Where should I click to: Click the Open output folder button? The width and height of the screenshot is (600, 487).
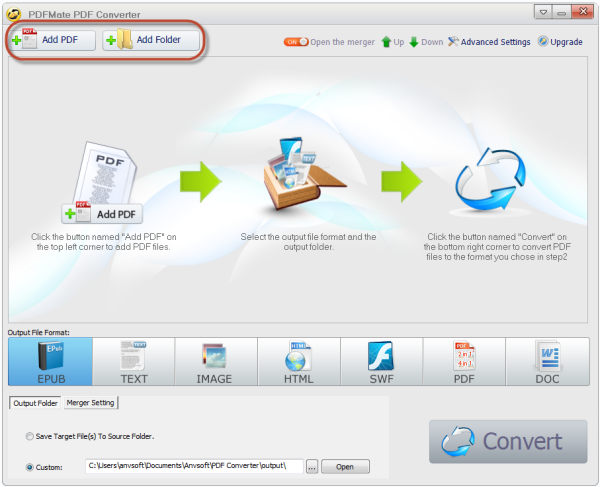[x=345, y=467]
